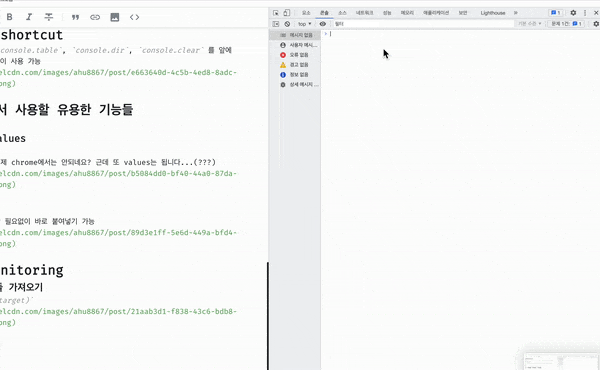
Task: Switch to the 성능 (Performance) tab
Action: click(x=387, y=13)
